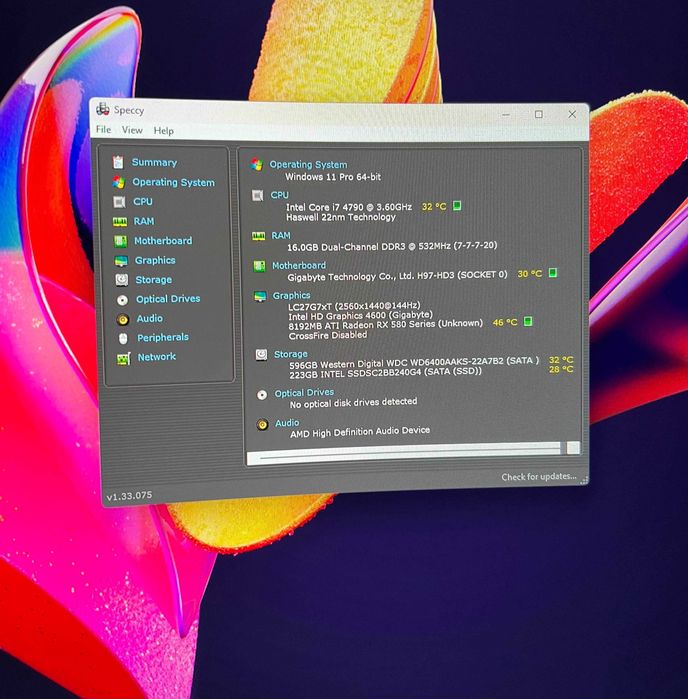Viewport: 688px width, 699px height.
Task: Click the Operating System icon in the summary panel
Action: (257, 164)
